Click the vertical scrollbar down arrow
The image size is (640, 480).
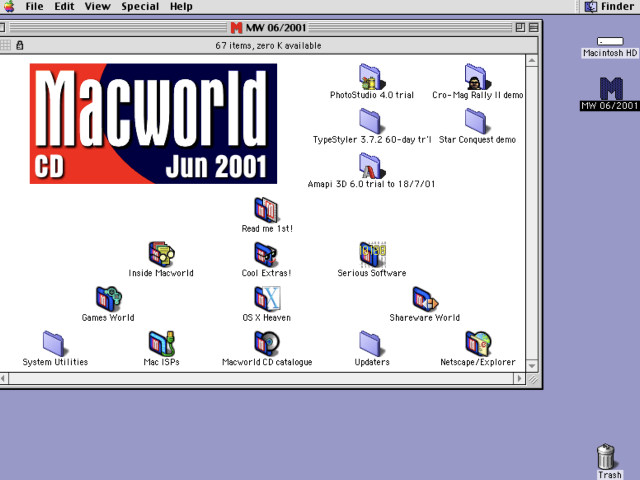pyautogui.click(x=531, y=366)
